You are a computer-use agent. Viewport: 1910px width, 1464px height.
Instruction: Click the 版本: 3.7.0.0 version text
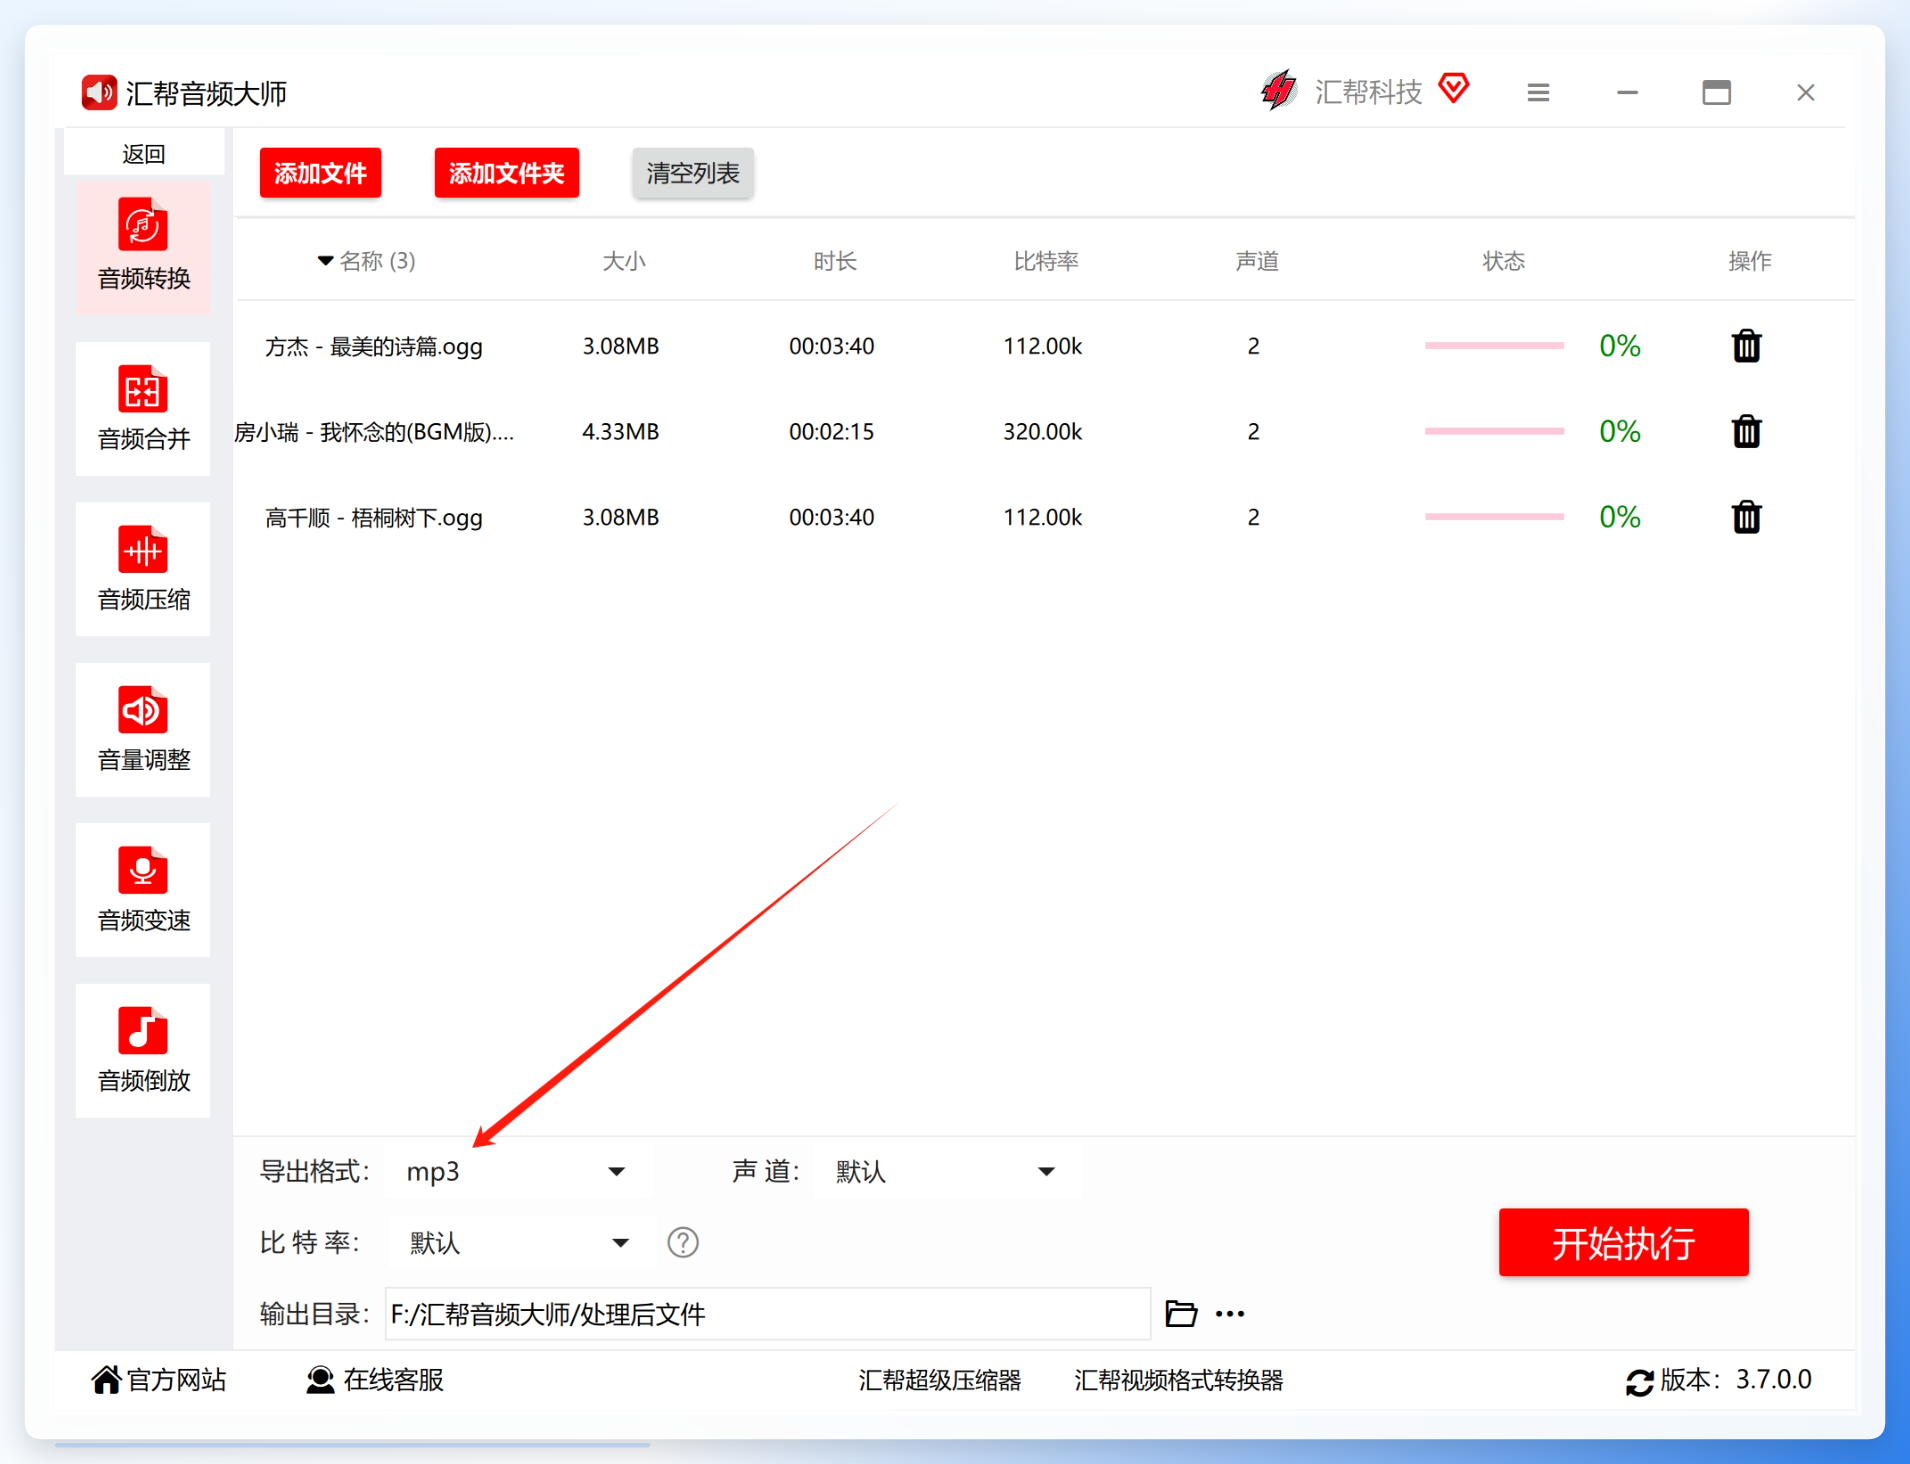tap(1735, 1380)
